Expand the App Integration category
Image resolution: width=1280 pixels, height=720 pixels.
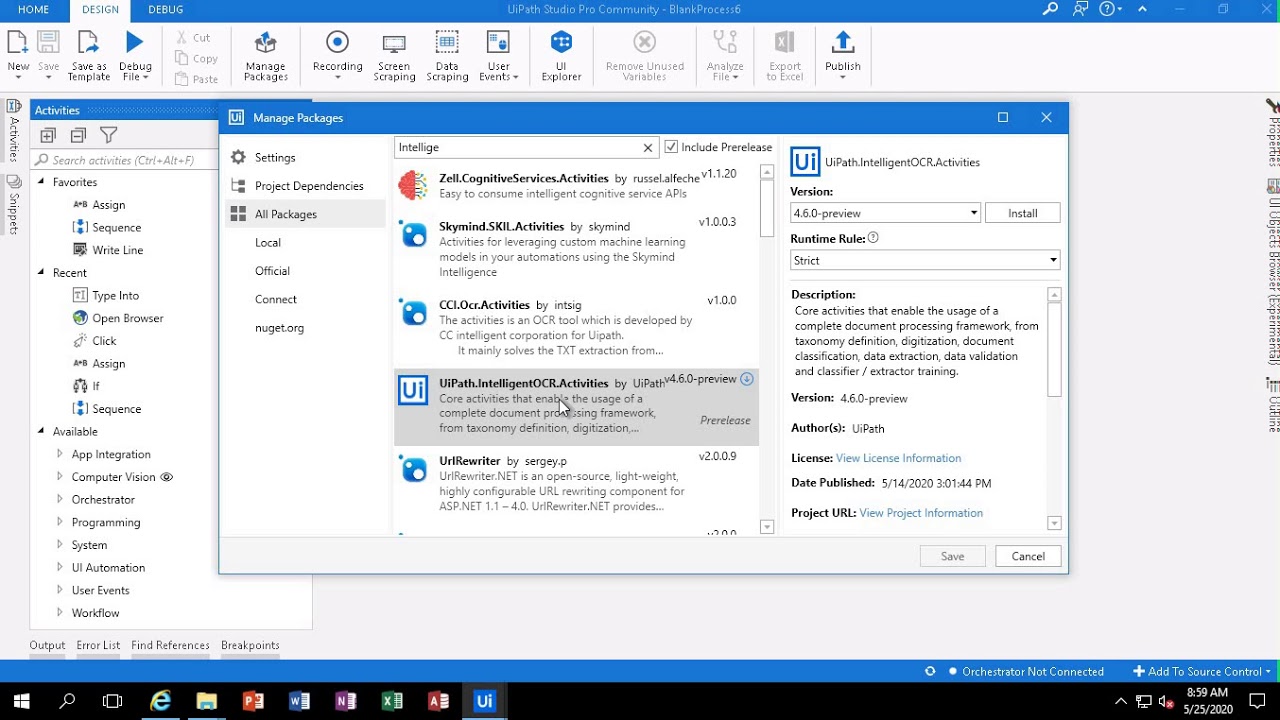pos(60,454)
